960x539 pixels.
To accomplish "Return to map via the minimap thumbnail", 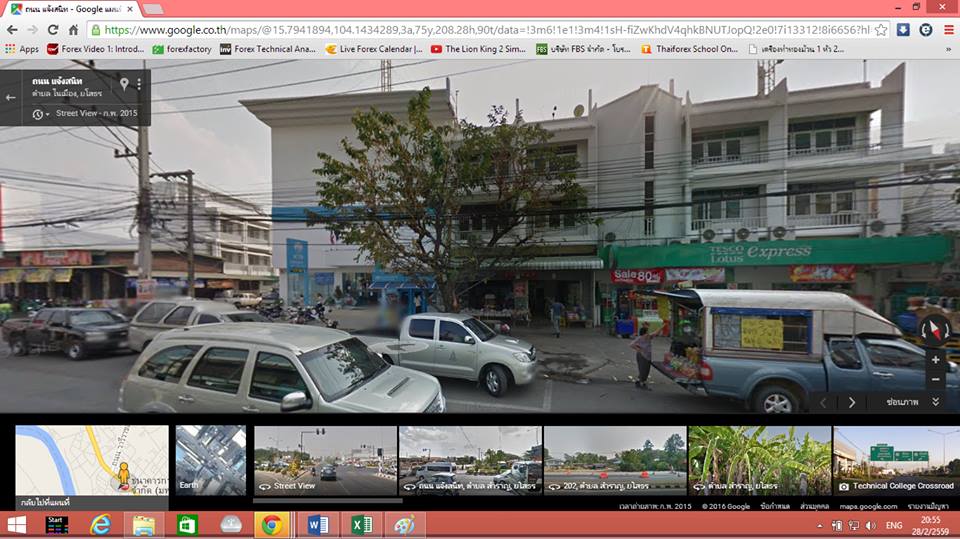I will click(x=91, y=460).
